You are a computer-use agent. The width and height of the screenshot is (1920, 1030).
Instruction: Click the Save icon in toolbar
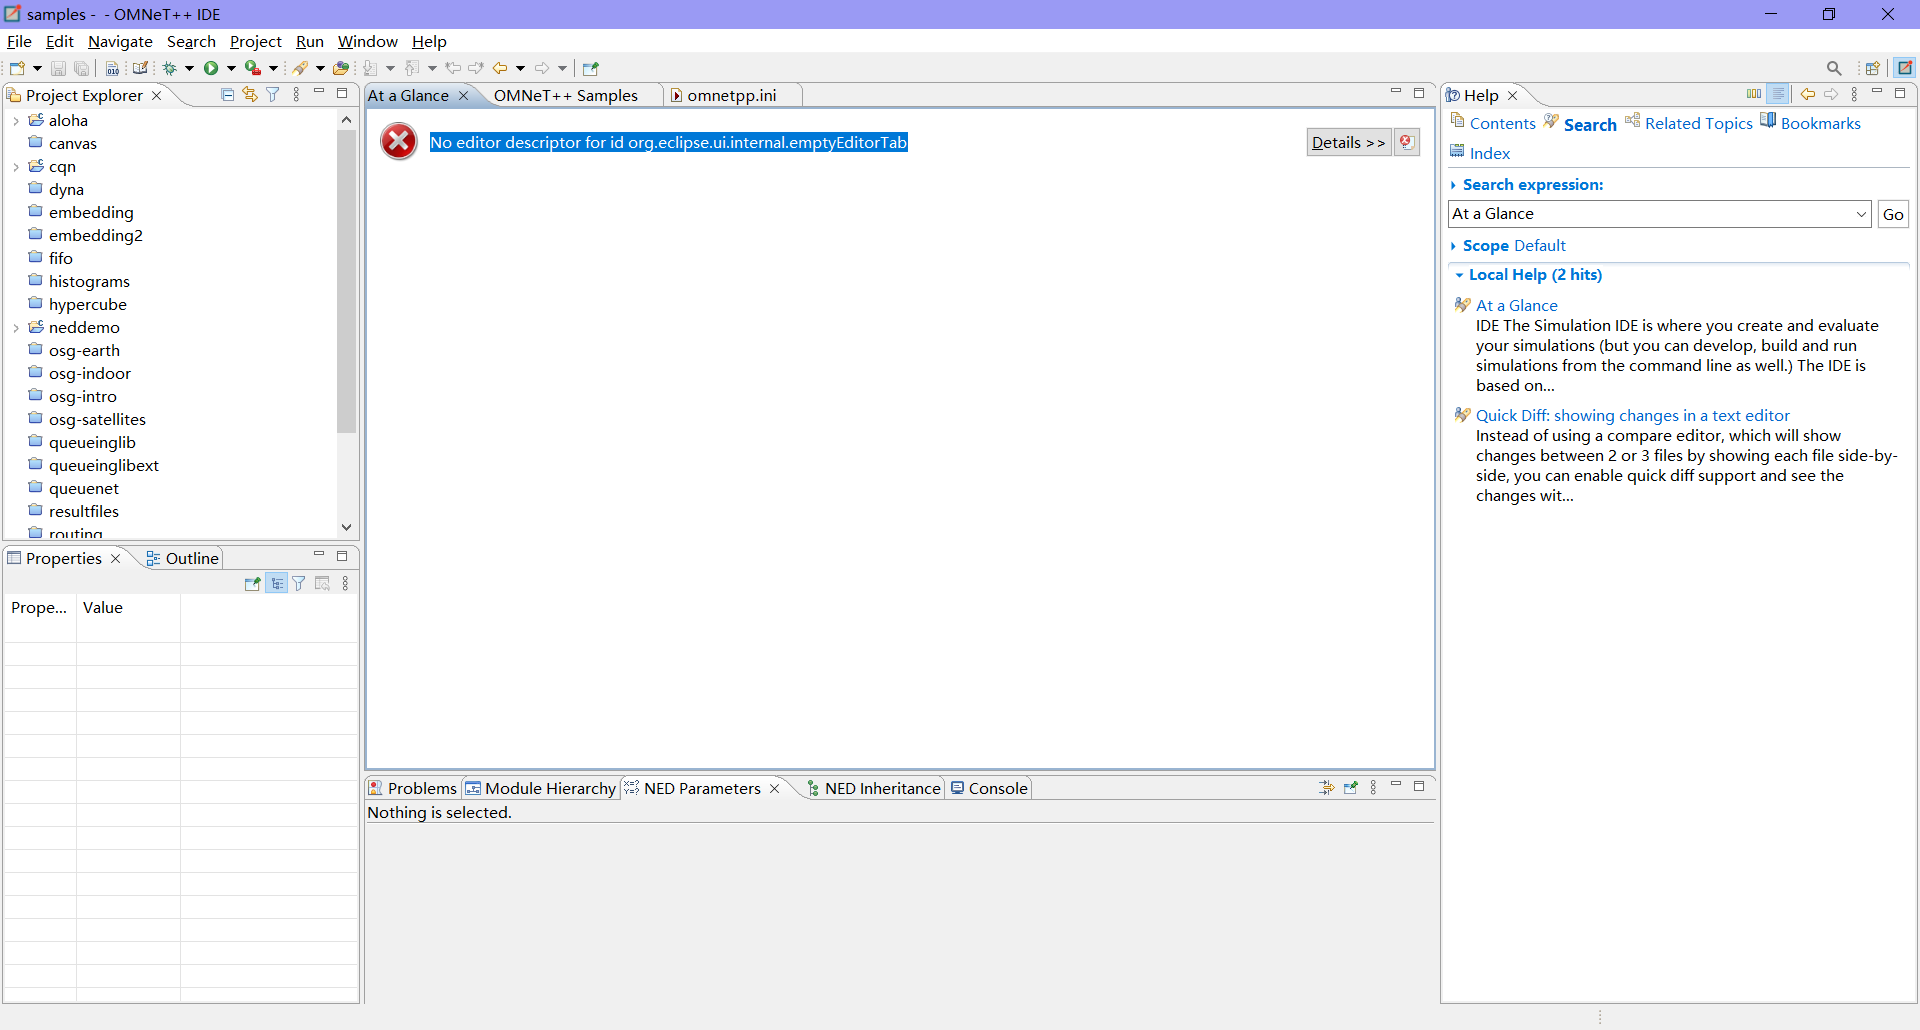(58, 68)
